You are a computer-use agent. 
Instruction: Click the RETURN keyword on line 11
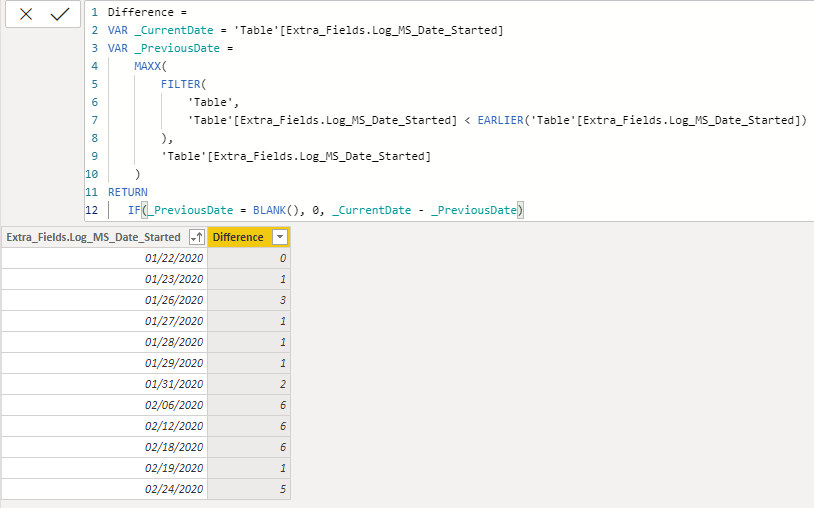(128, 192)
